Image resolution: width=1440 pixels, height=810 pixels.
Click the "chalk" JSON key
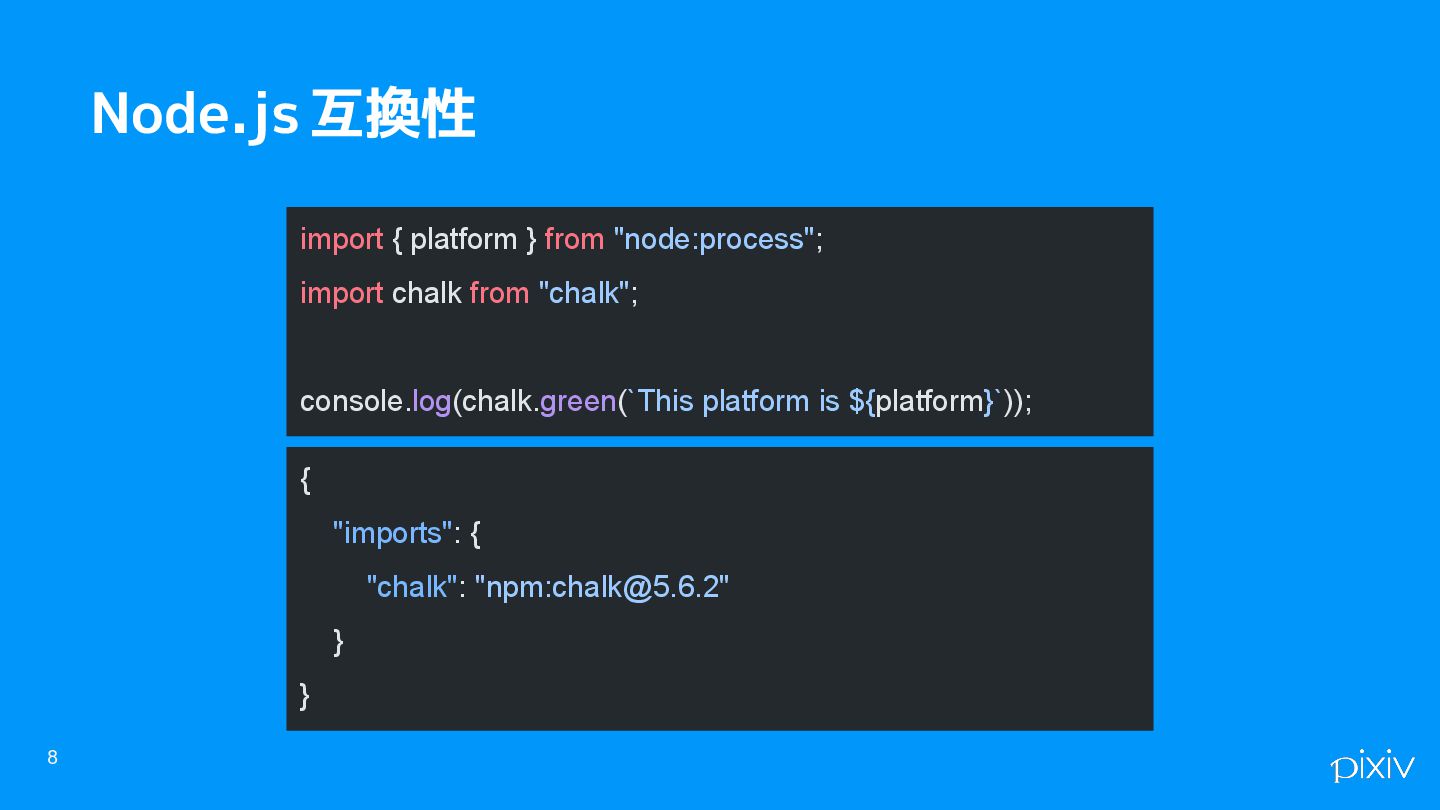tap(412, 587)
